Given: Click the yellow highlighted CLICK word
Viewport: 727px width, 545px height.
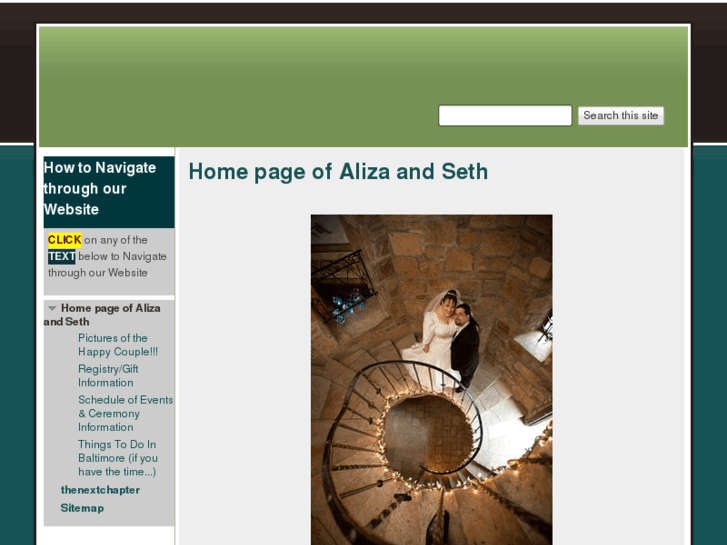Looking at the screenshot, I should [64, 240].
